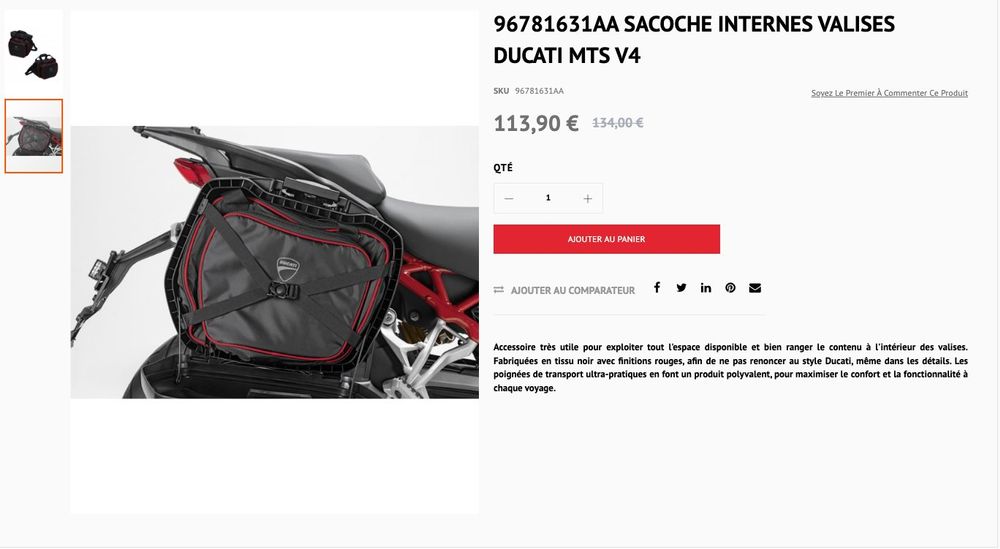
Task: Click the 113,90 € price
Action: [536, 123]
